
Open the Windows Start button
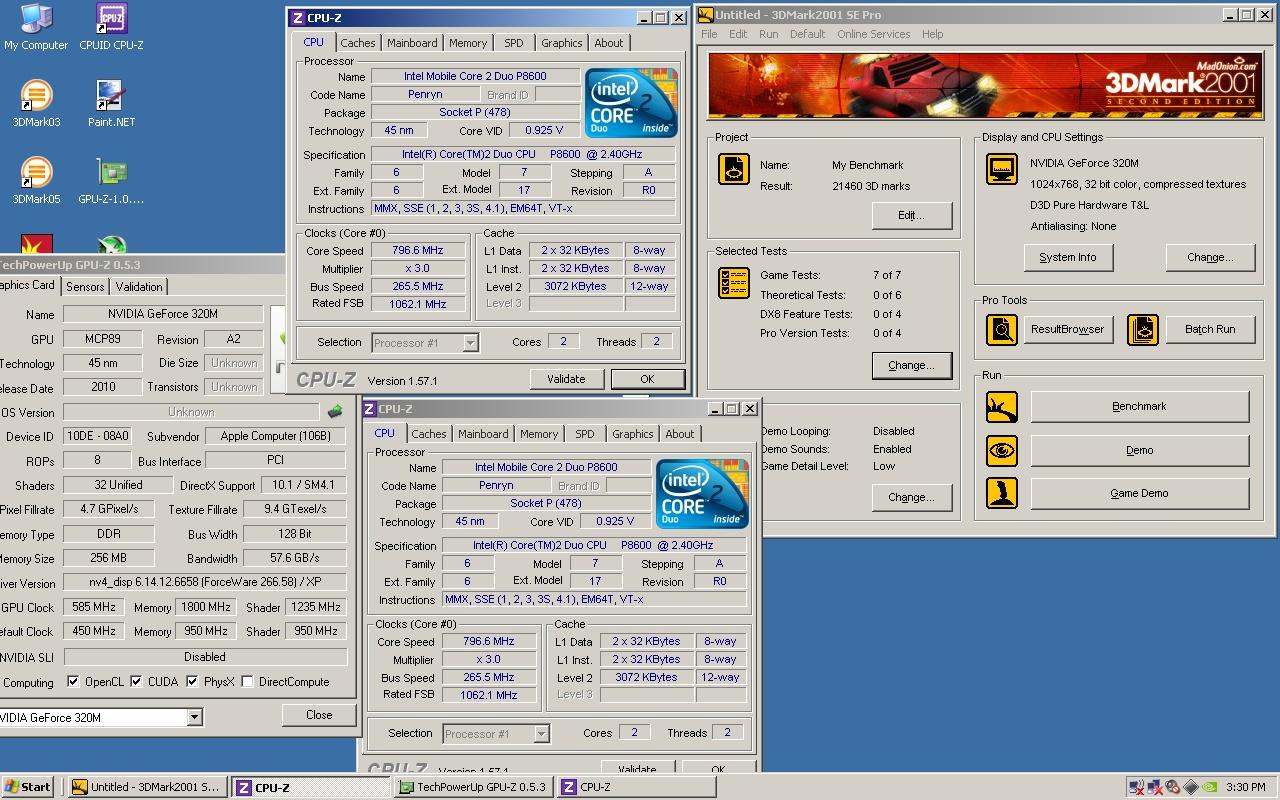coord(28,787)
